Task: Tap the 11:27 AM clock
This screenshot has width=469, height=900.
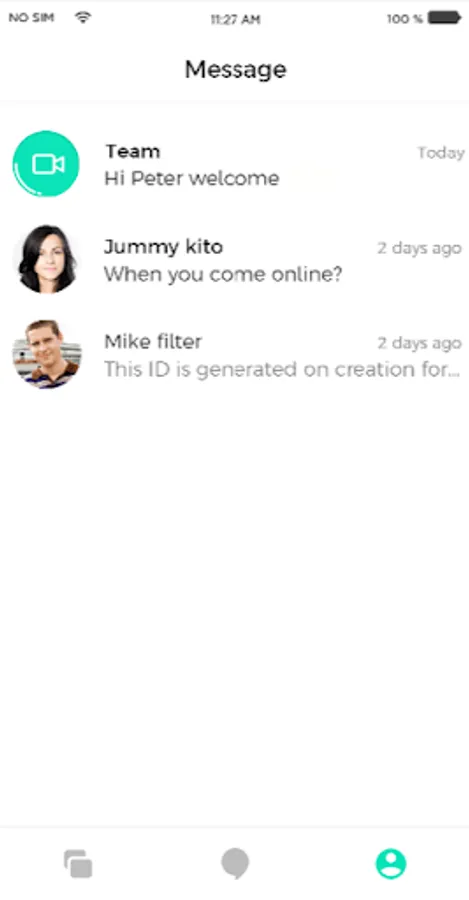Action: 235,19
